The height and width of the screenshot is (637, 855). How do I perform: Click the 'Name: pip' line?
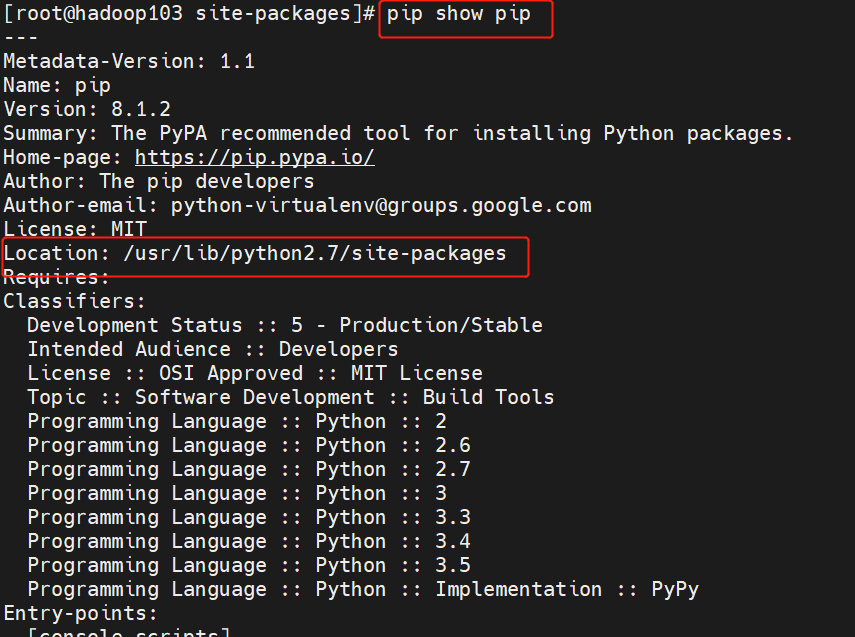pyautogui.click(x=57, y=85)
